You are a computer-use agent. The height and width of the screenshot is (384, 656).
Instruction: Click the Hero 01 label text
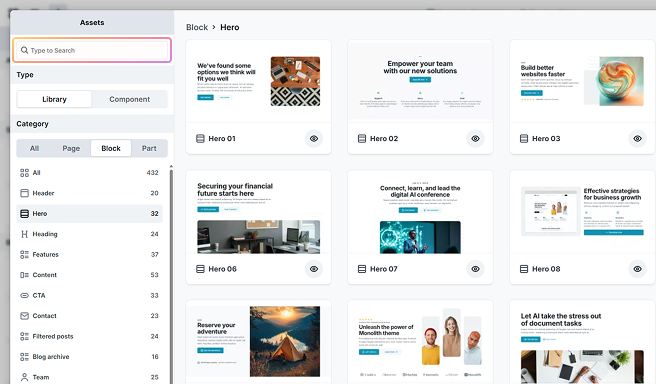pyautogui.click(x=222, y=138)
